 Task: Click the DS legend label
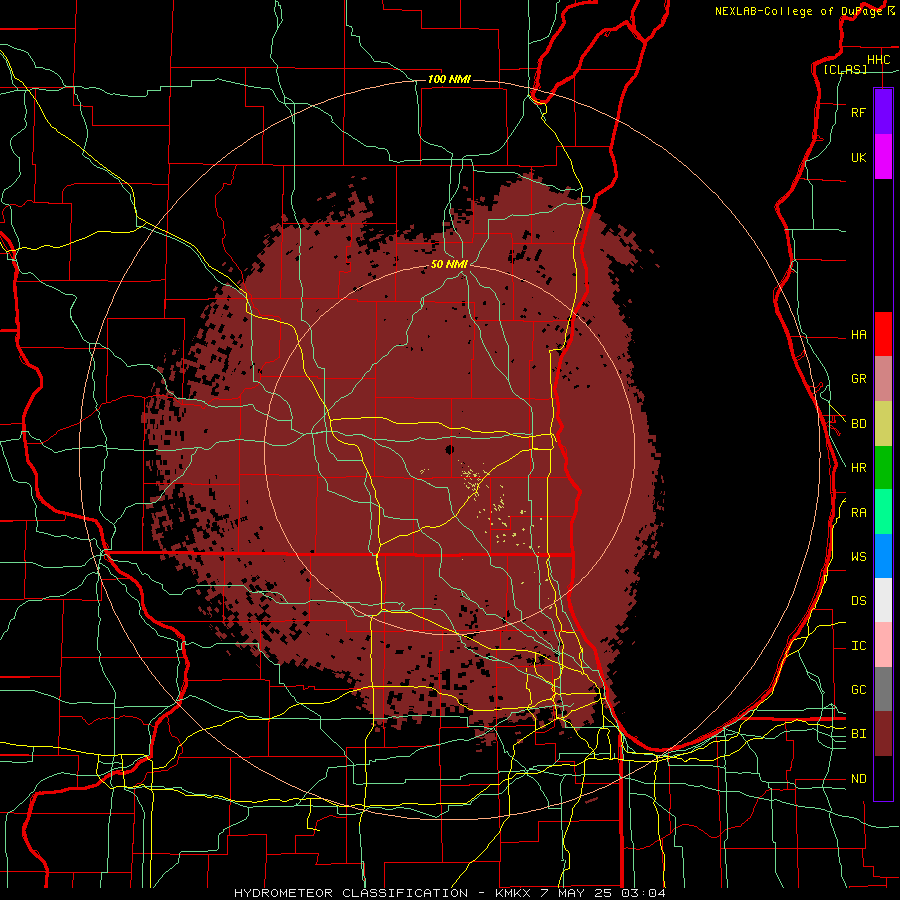(x=858, y=601)
